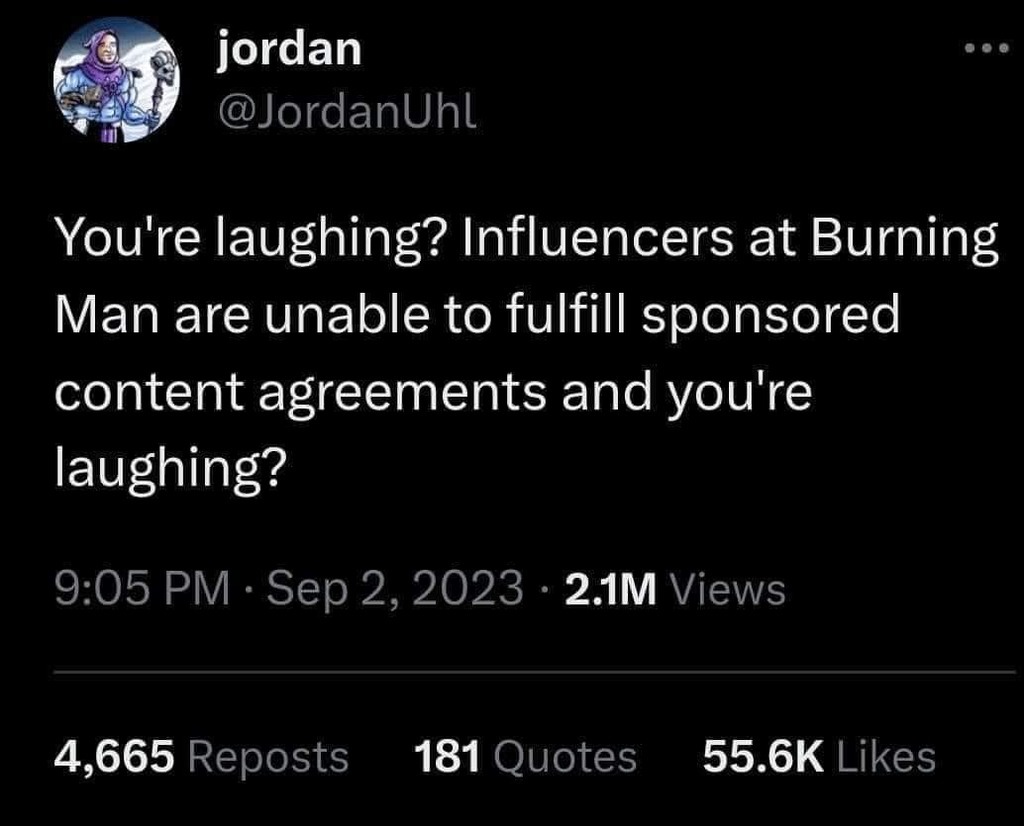View the 4,665 reposts count
This screenshot has height=826, width=1024.
coord(114,757)
